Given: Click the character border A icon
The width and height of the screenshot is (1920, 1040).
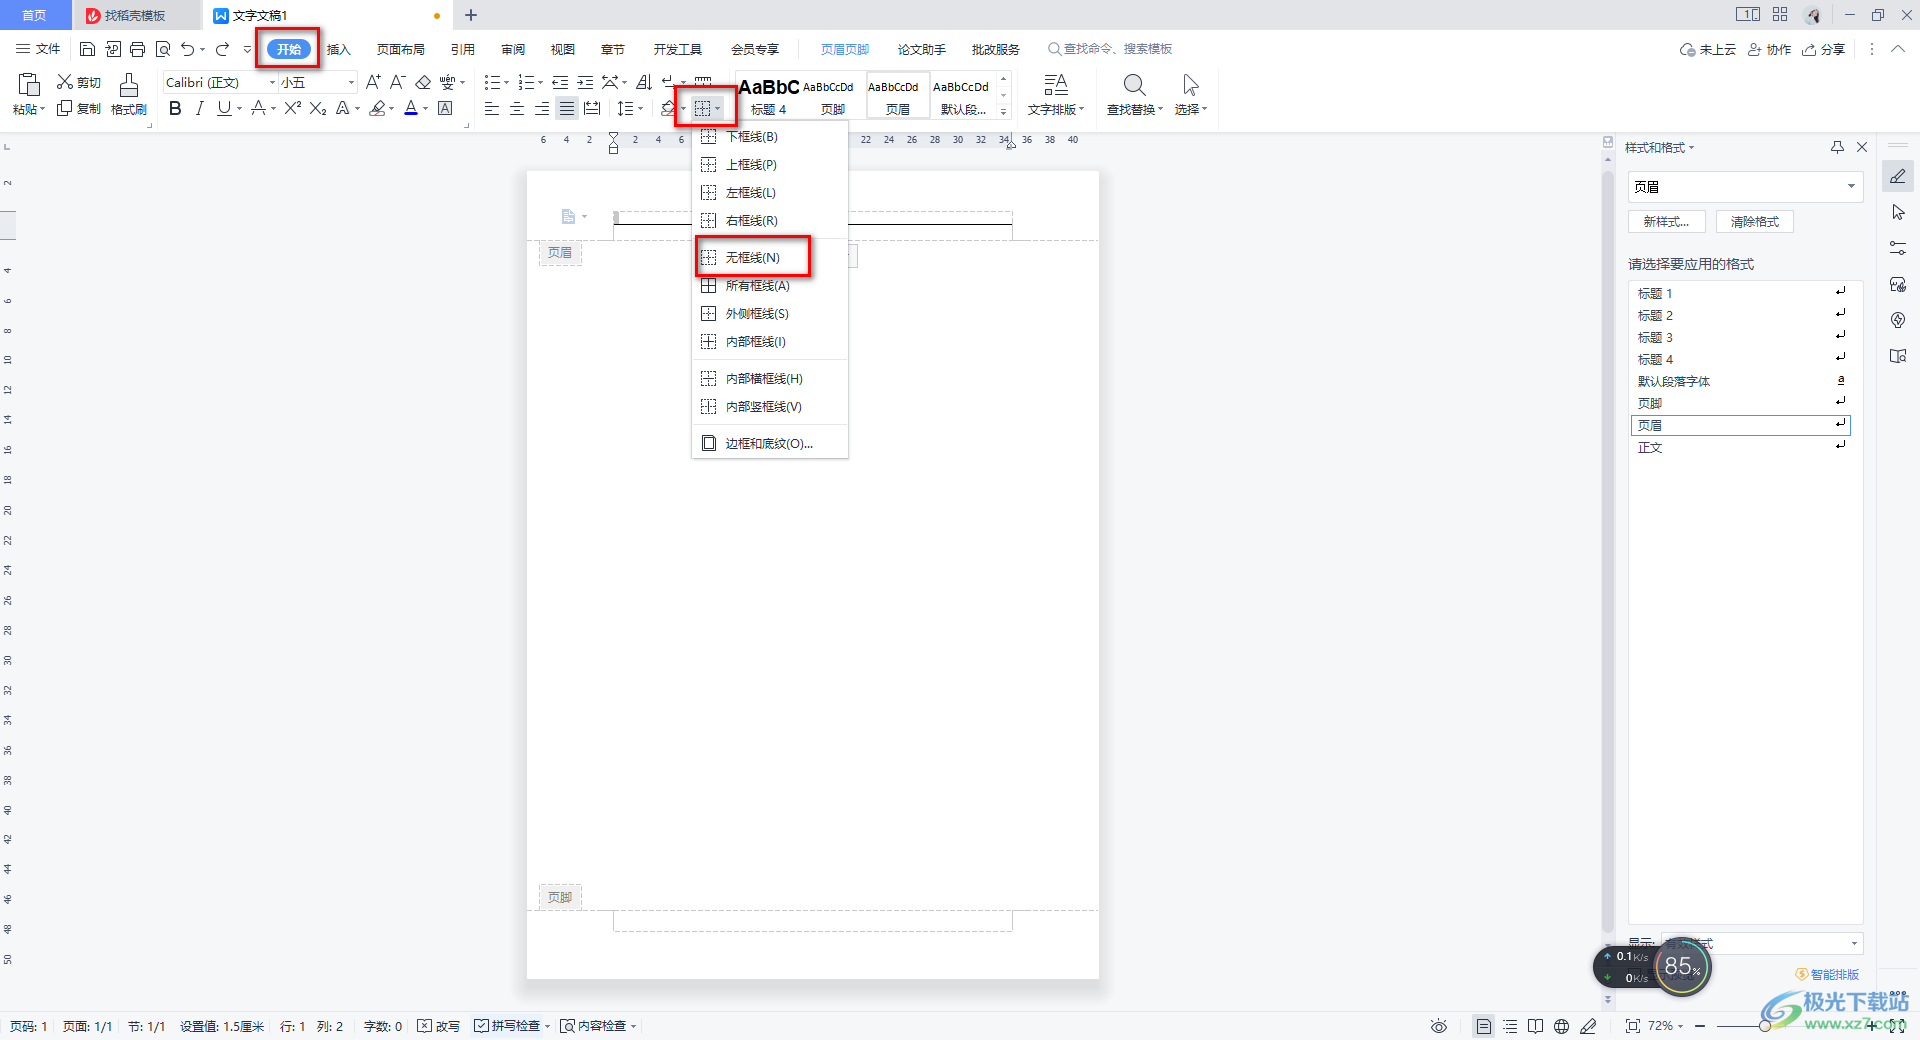Looking at the screenshot, I should pos(445,108).
